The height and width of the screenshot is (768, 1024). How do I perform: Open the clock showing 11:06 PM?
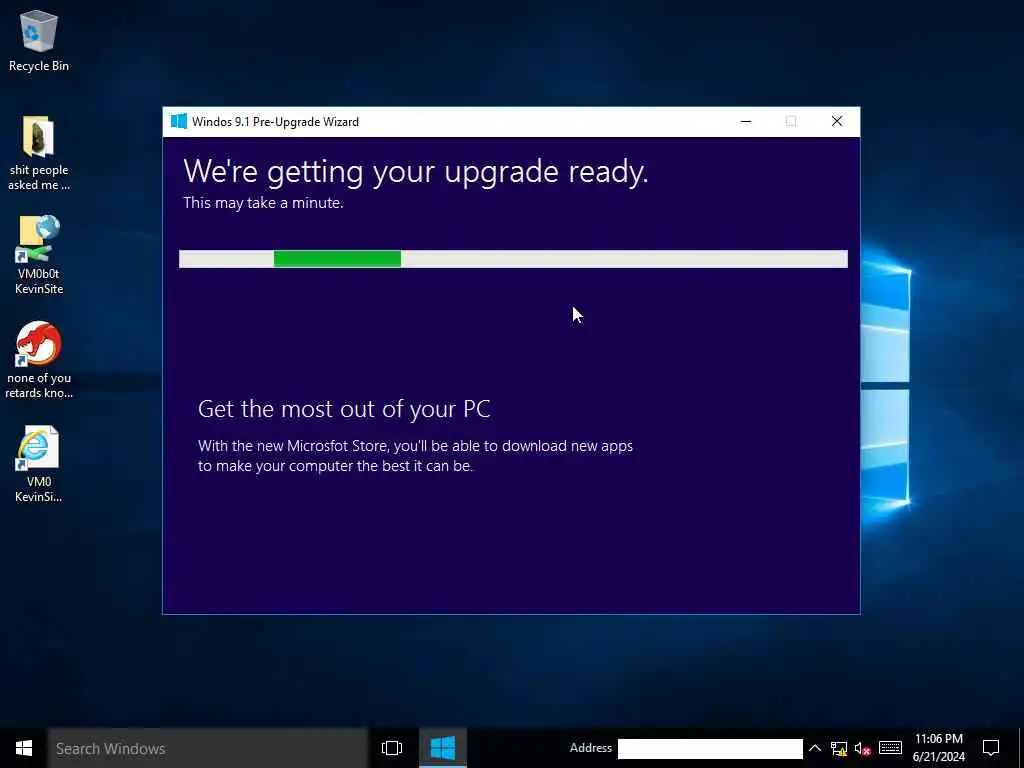938,748
